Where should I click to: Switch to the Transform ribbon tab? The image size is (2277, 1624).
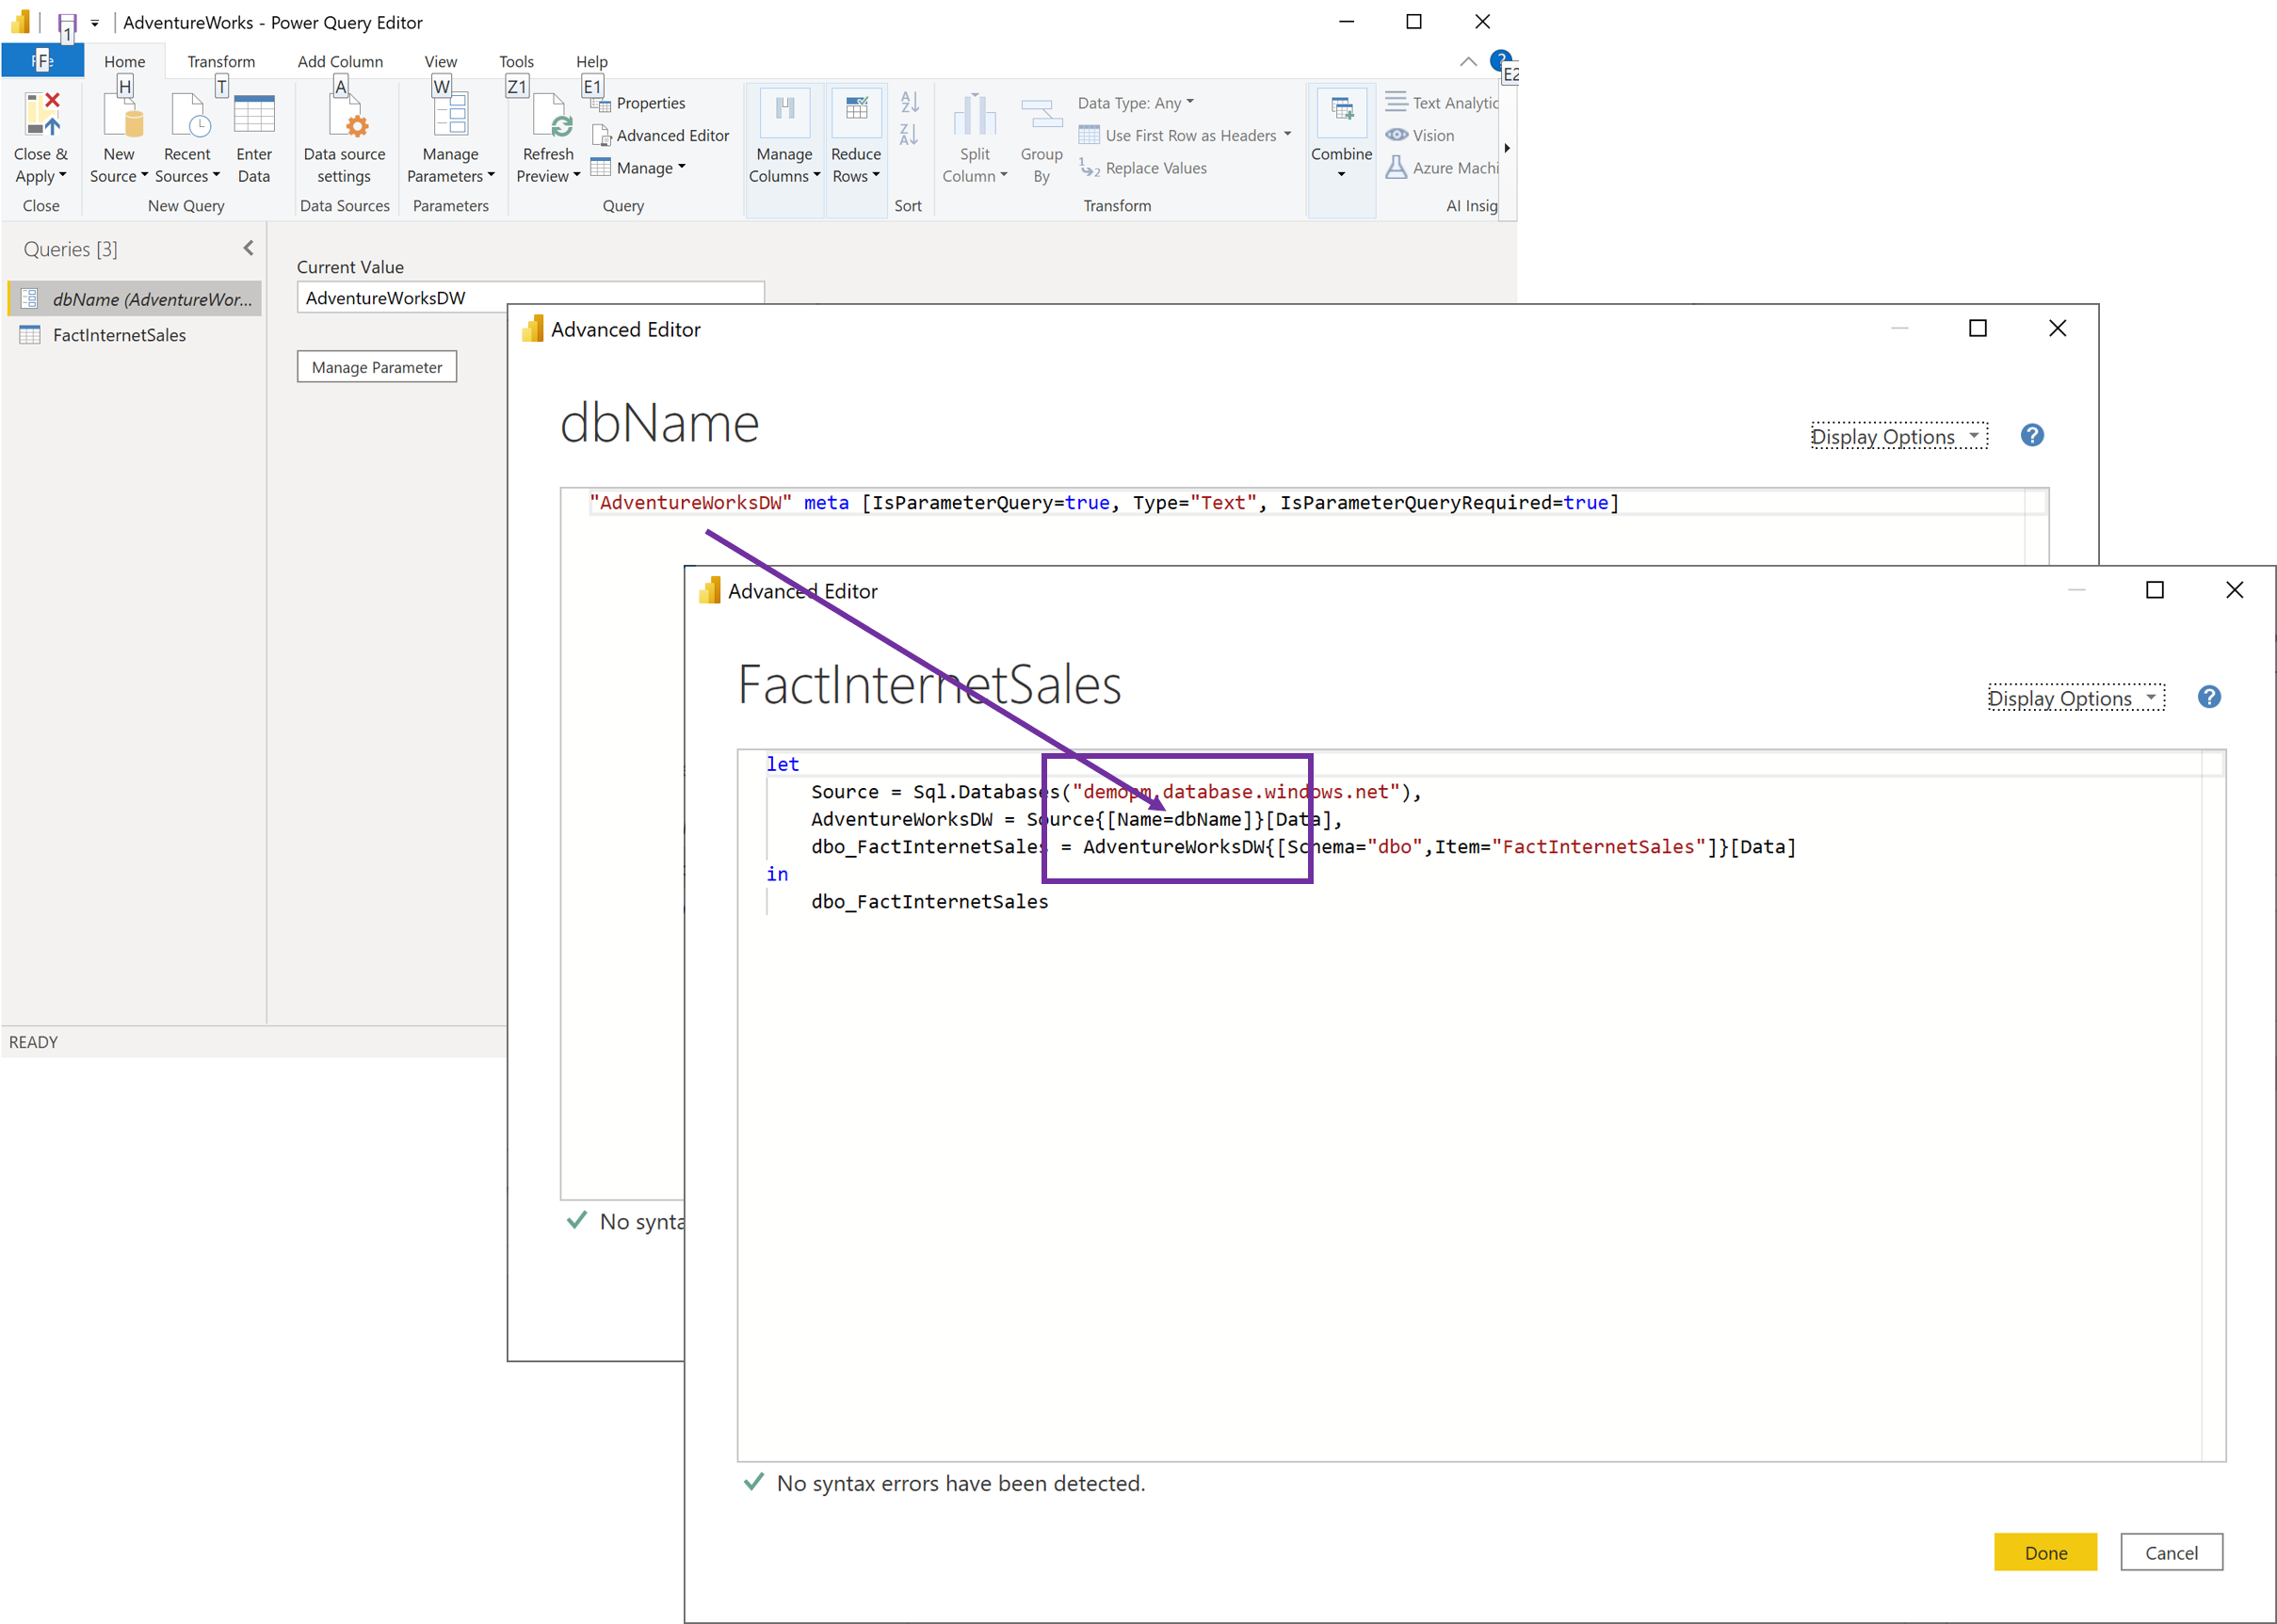[x=221, y=61]
